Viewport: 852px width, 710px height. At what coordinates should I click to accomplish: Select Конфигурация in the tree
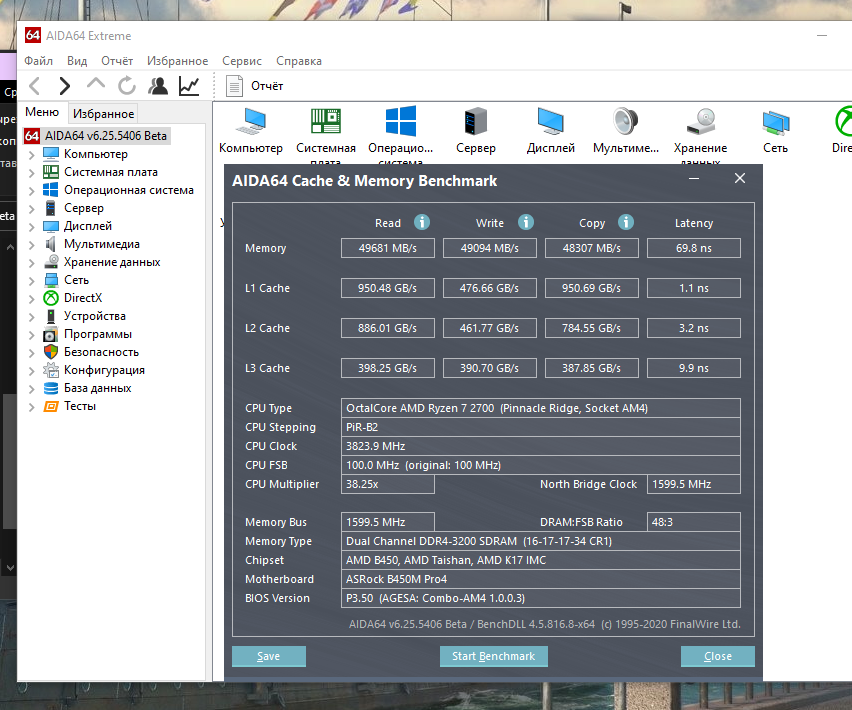pyautogui.click(x=104, y=370)
